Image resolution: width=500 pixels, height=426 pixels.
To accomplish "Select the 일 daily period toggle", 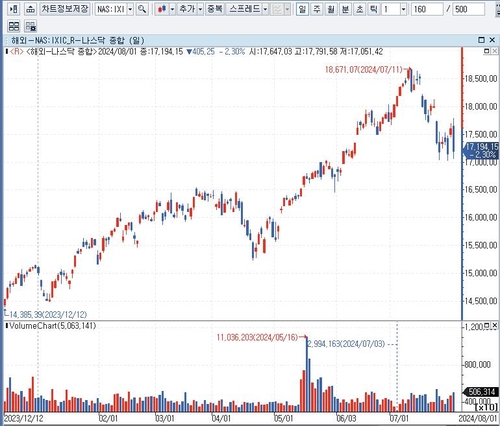I will tap(302, 9).
